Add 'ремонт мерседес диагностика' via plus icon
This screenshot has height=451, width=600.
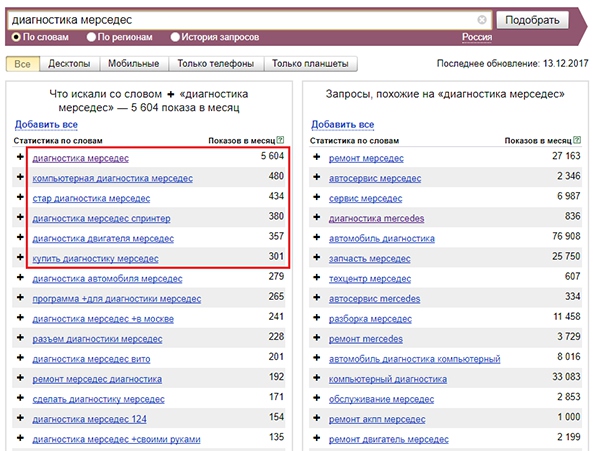[x=20, y=378]
